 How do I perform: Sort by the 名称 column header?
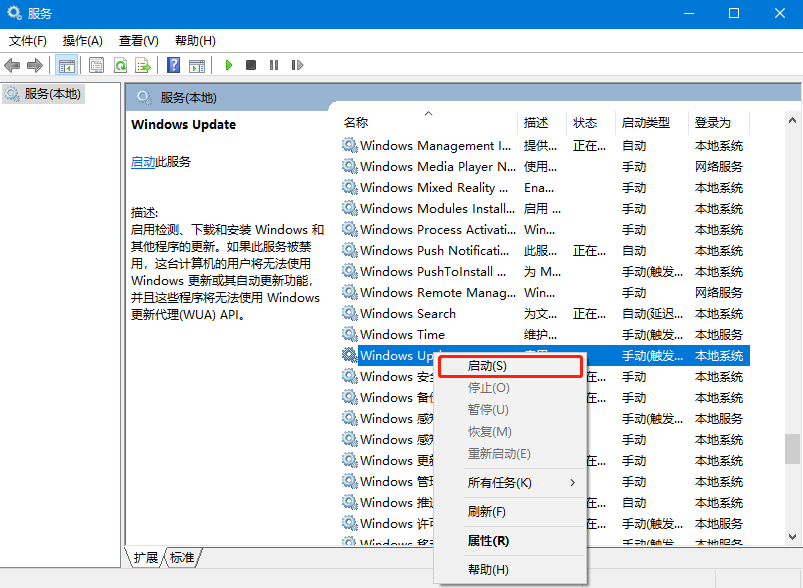point(429,122)
